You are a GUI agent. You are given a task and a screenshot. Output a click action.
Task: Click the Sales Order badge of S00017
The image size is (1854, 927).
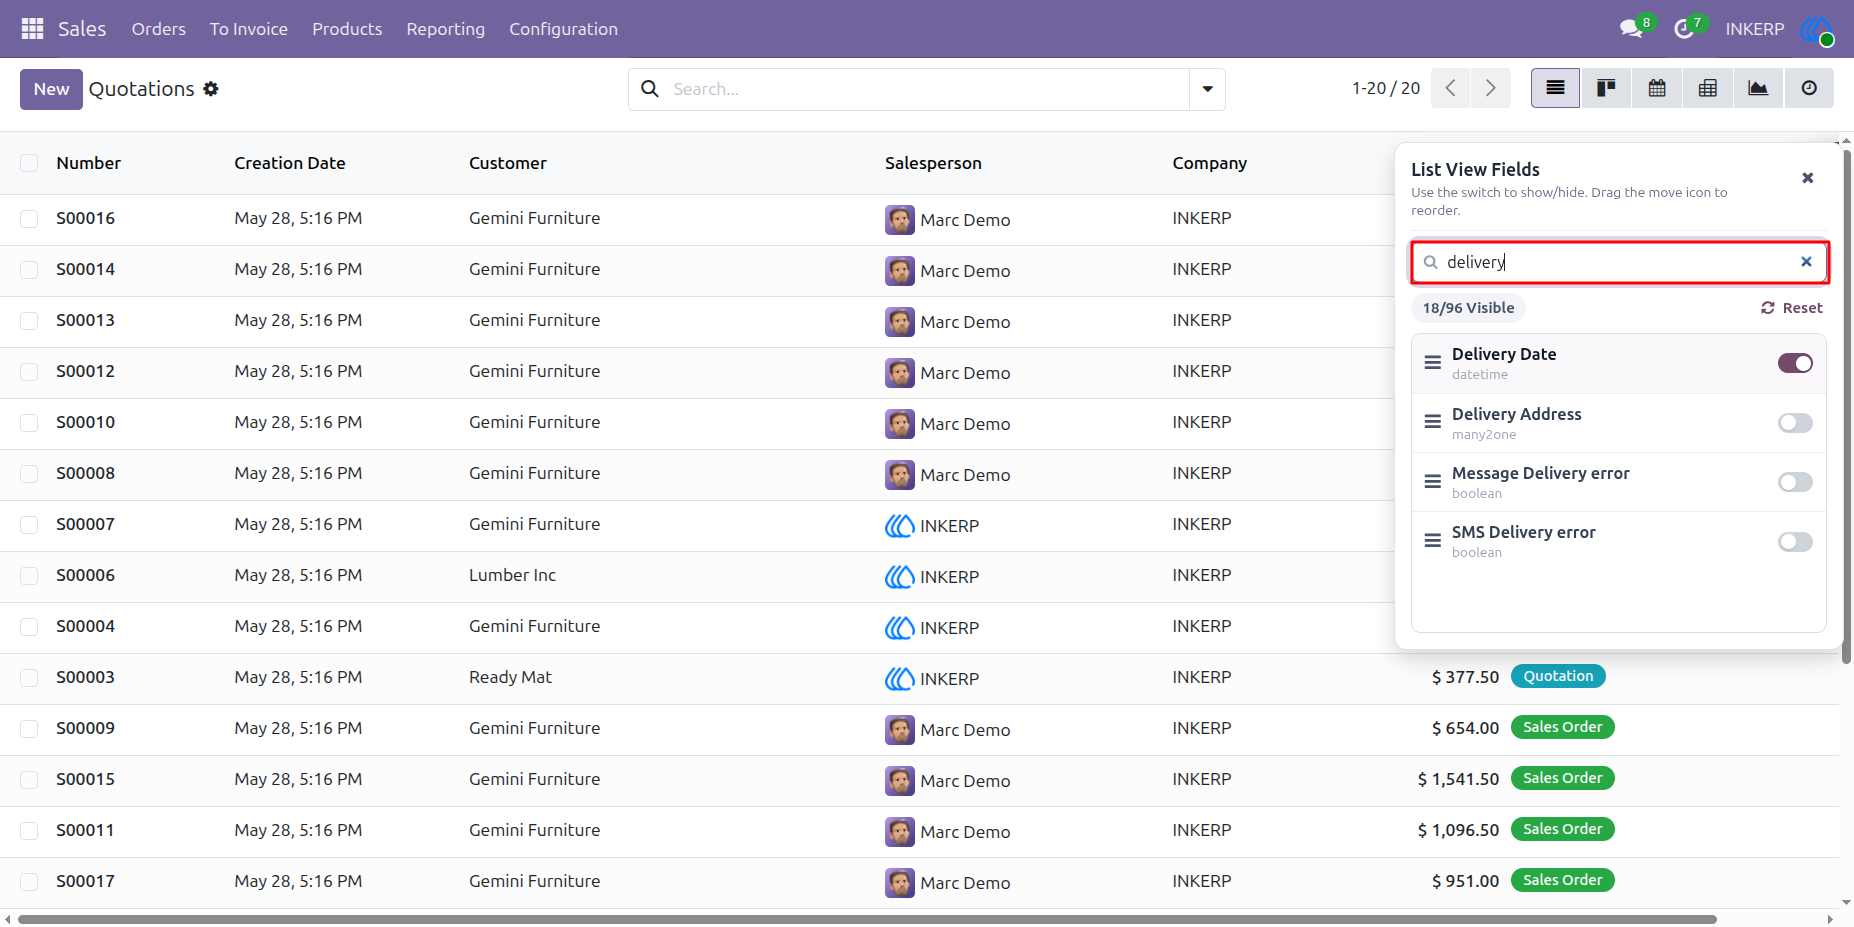(1562, 880)
